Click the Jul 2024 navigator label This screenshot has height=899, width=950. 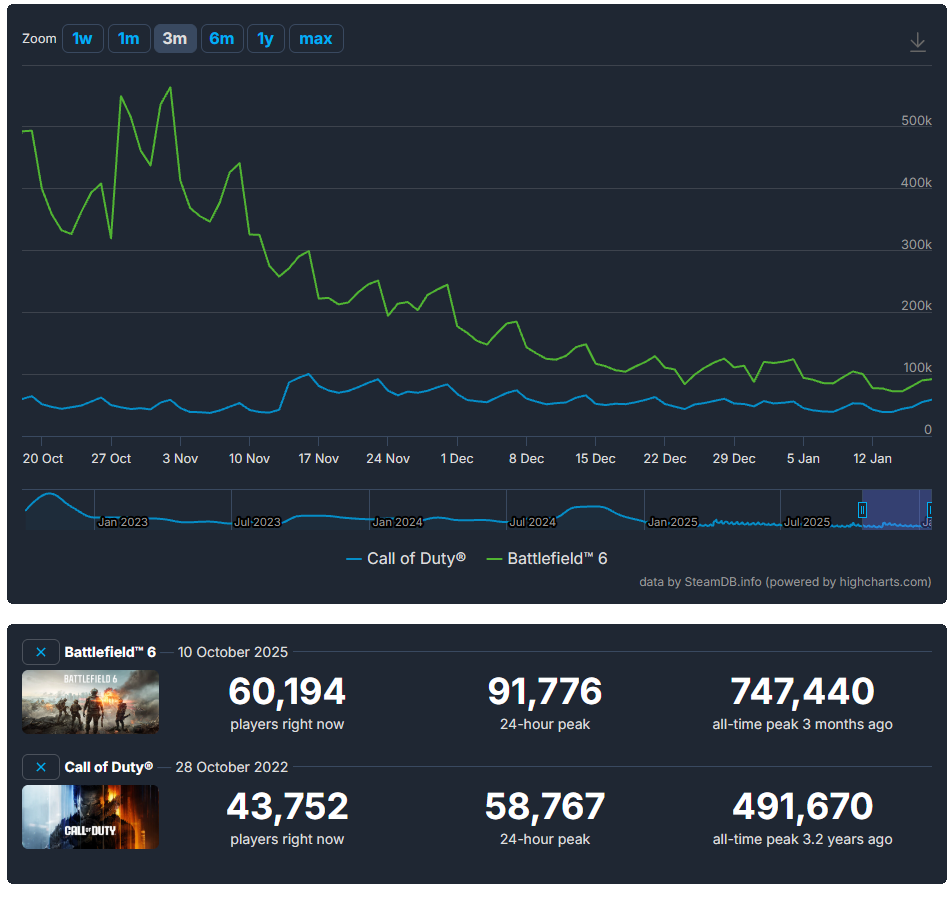tap(533, 522)
